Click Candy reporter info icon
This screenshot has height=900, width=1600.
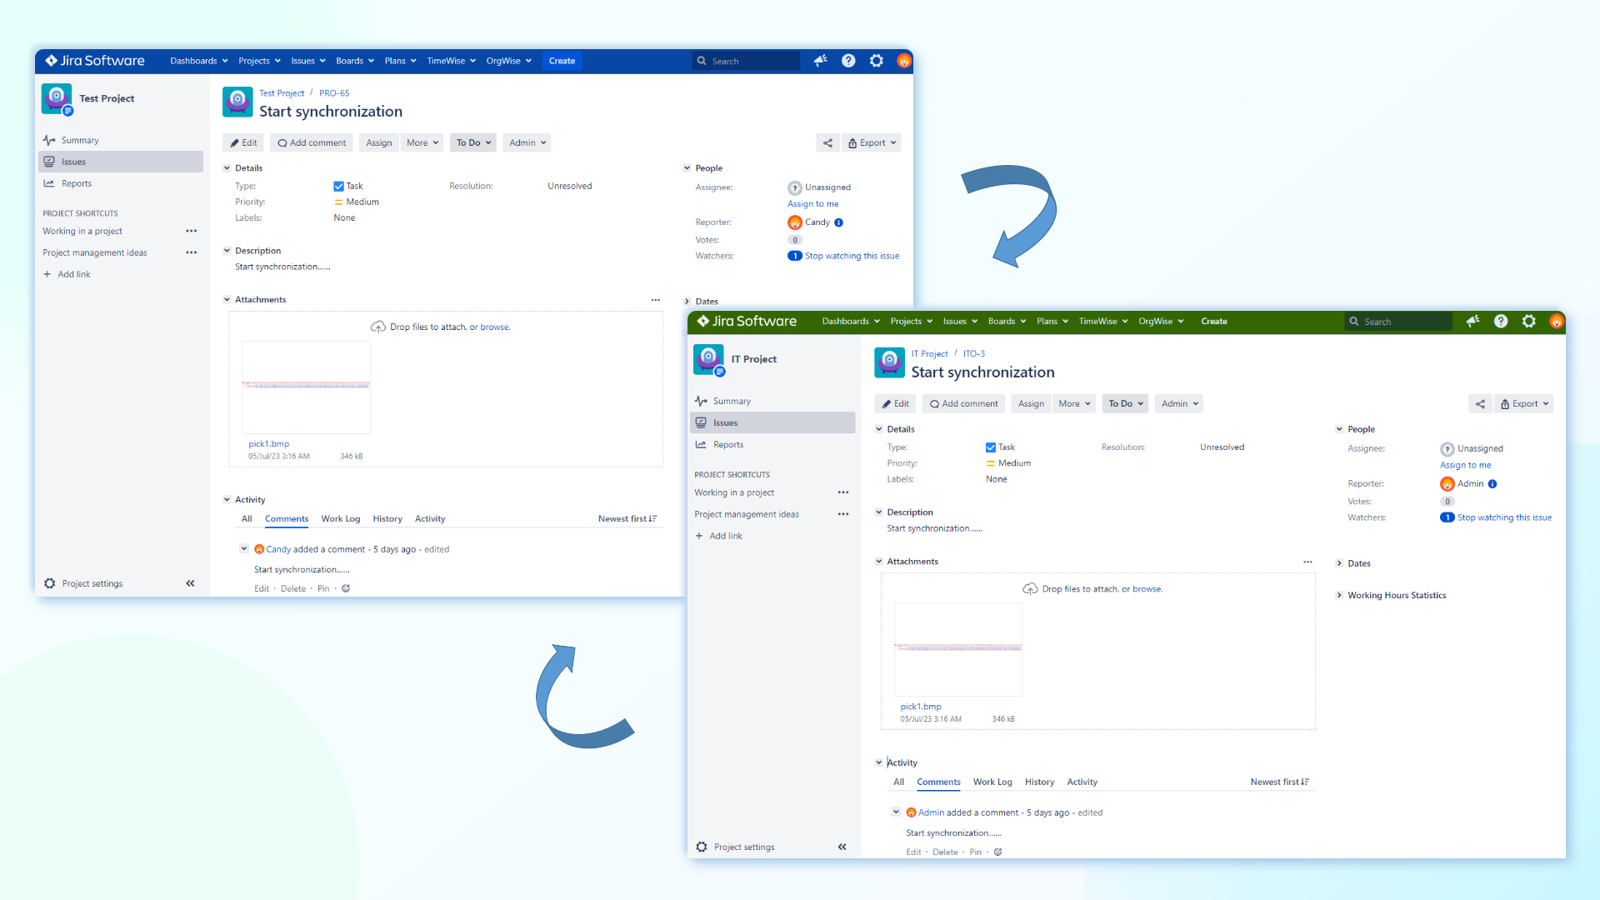(x=839, y=223)
